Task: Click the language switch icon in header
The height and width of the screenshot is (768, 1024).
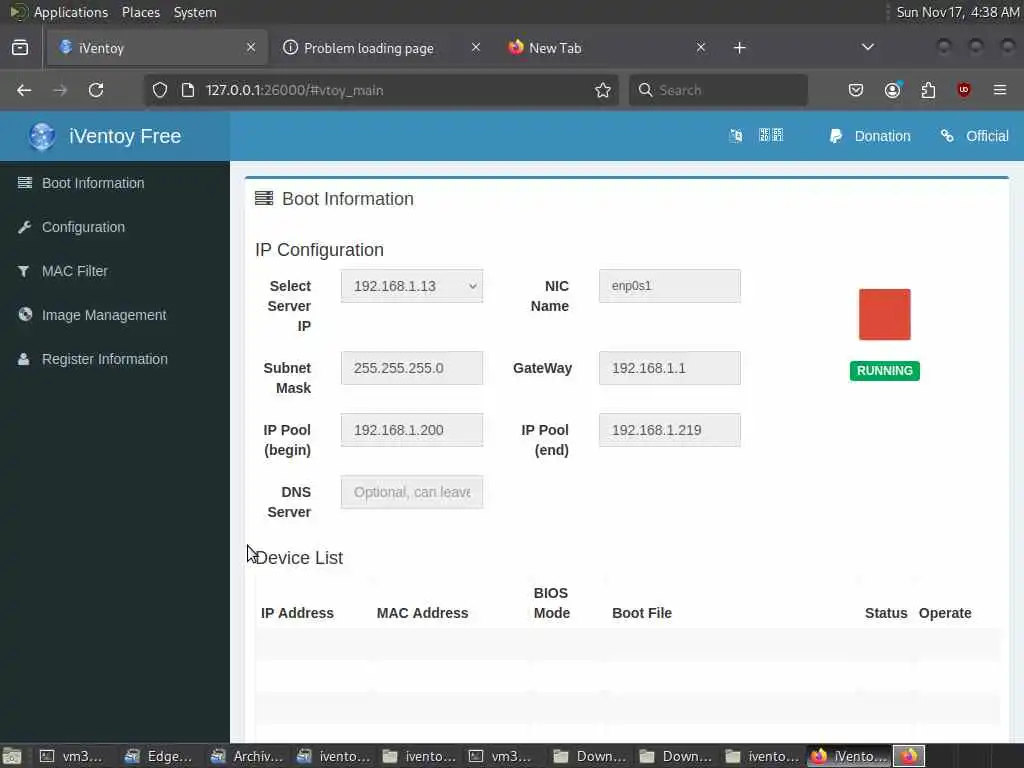Action: [x=735, y=136]
